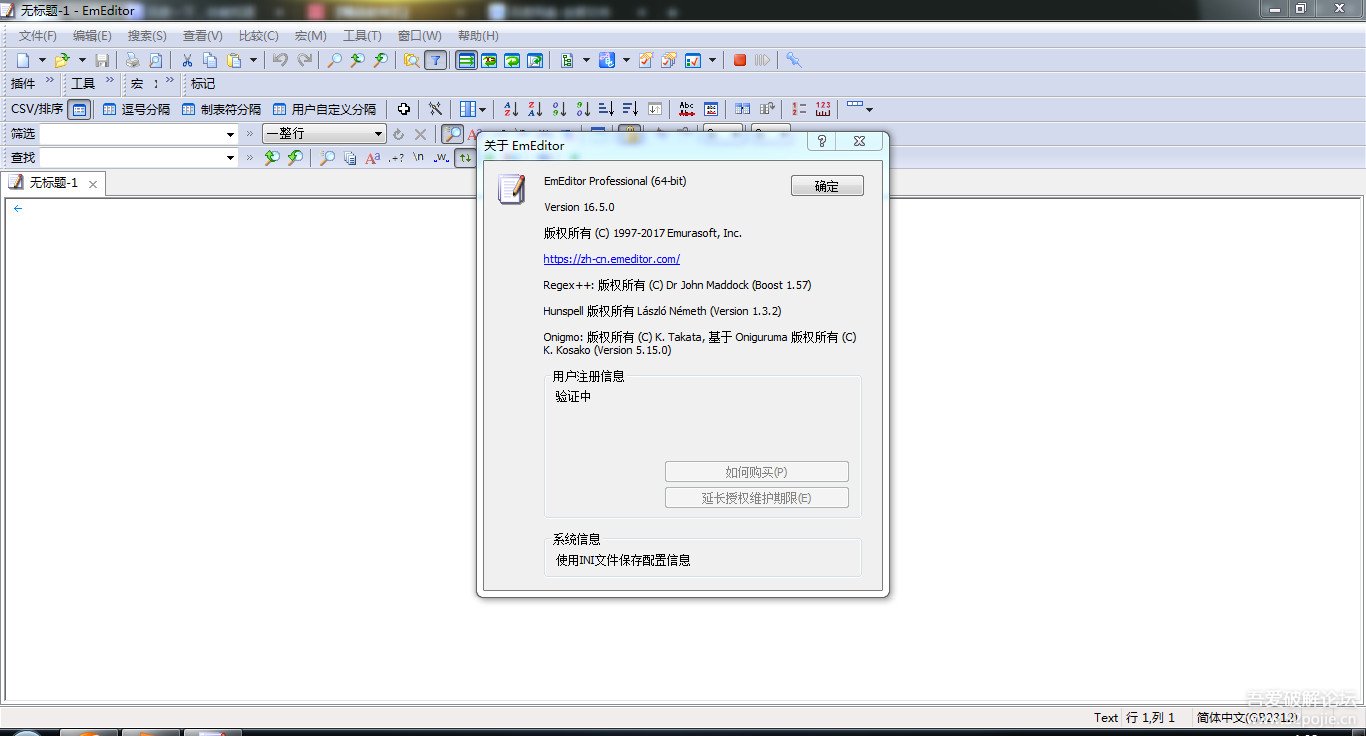The width and height of the screenshot is (1366, 736).
Task: Click the 延长授权维护期限(E) button
Action: [x=756, y=498]
